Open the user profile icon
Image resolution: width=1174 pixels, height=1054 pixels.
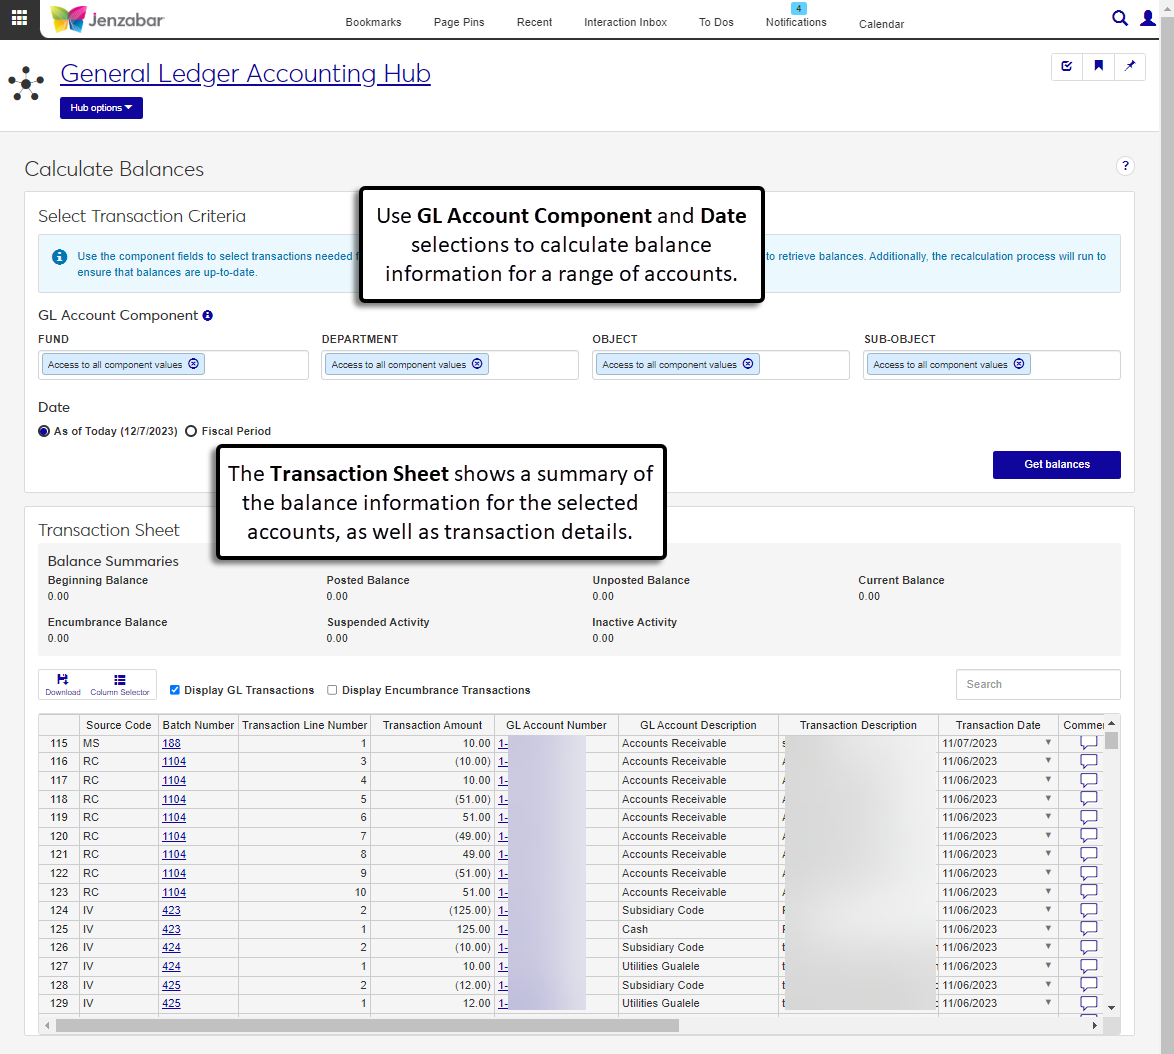coord(1147,18)
